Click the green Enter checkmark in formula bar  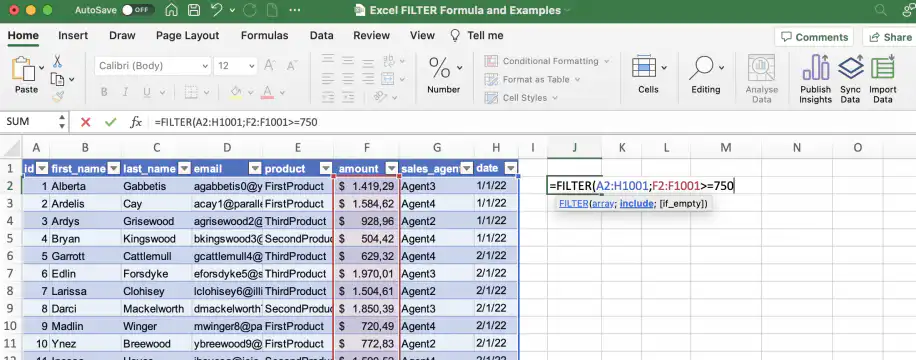[110, 122]
